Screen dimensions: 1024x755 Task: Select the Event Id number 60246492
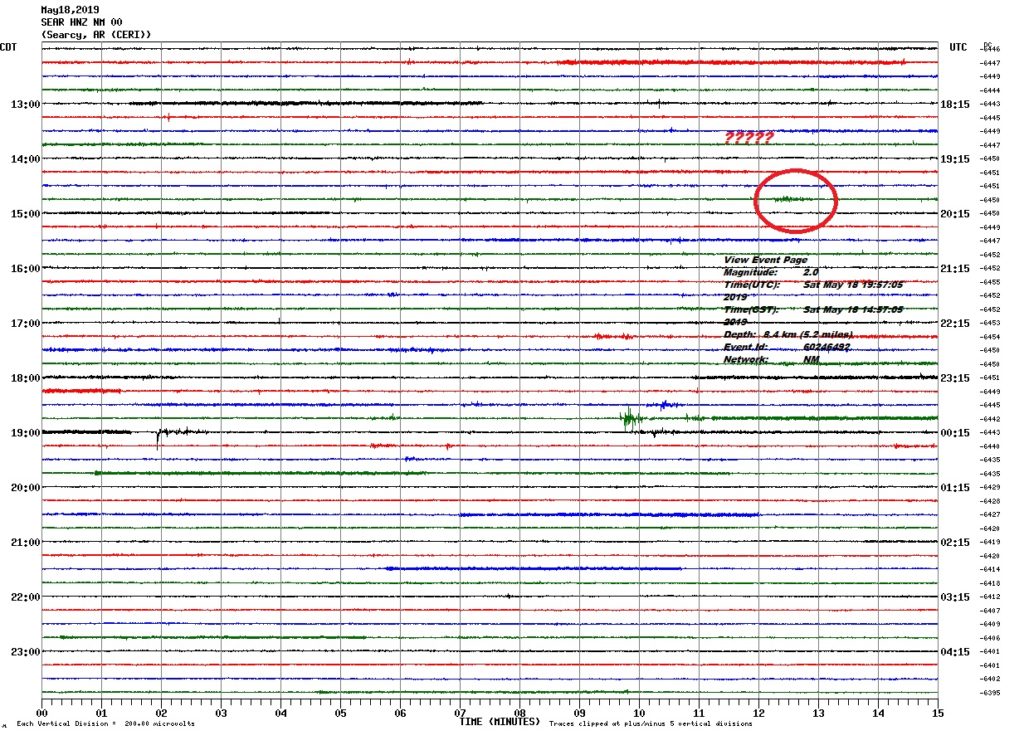click(826, 346)
